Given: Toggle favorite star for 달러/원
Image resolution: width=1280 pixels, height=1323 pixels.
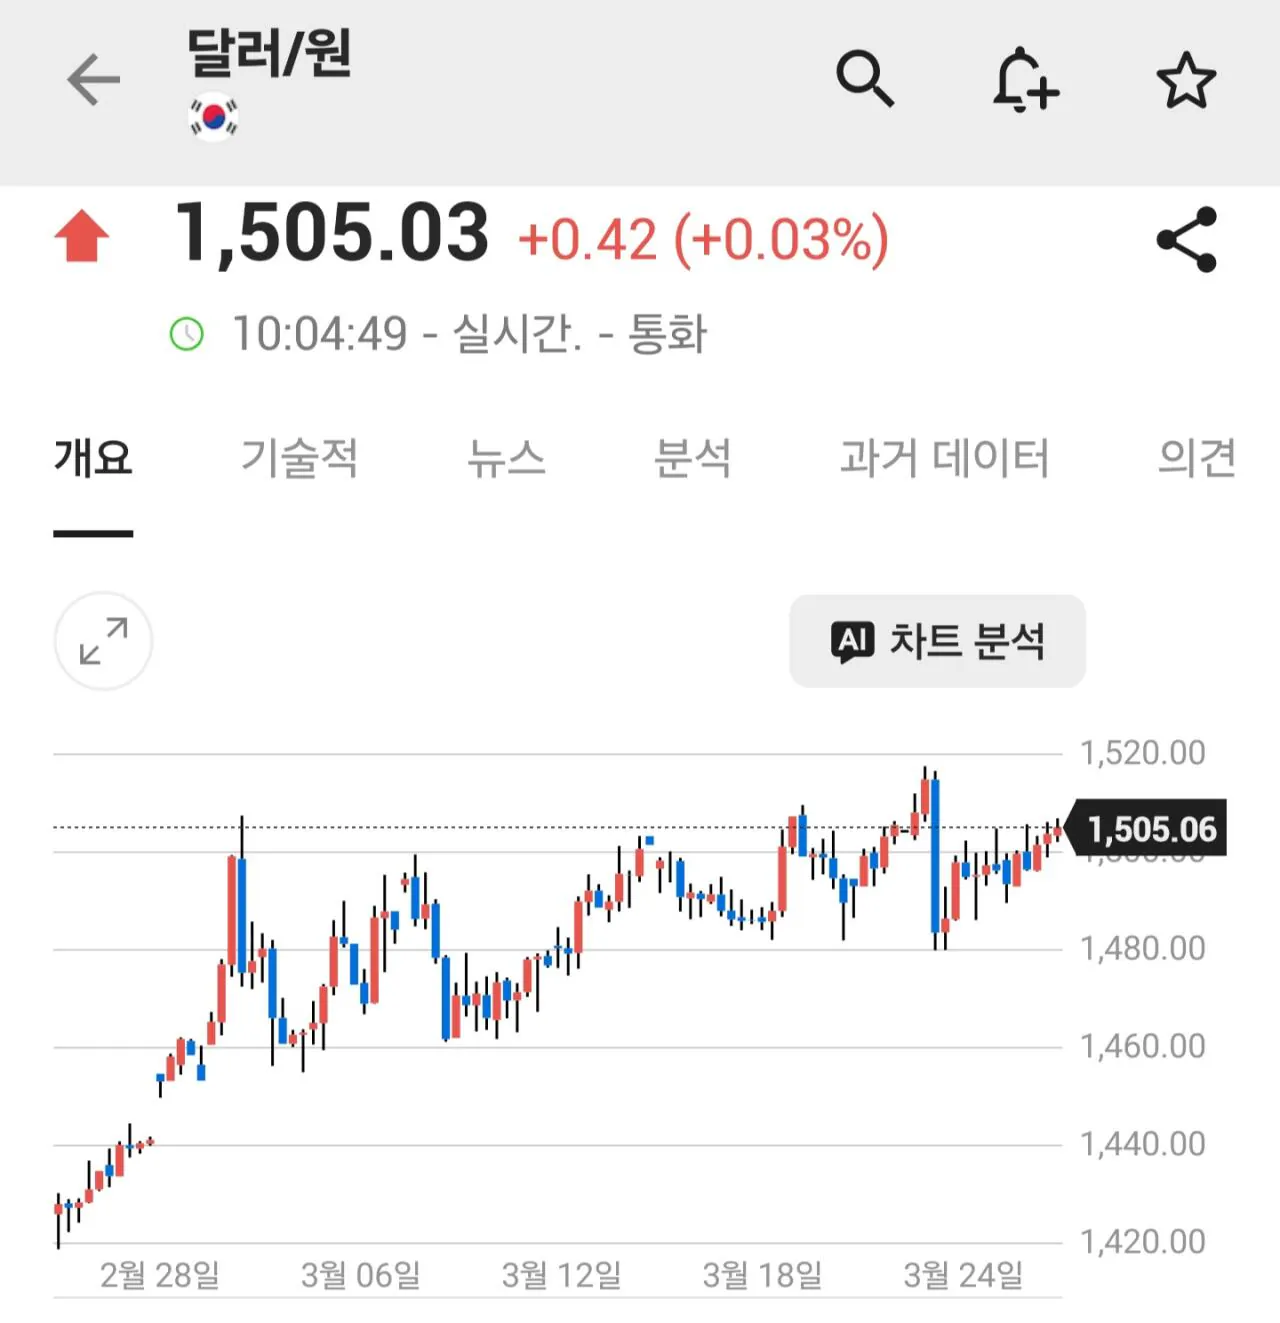Looking at the screenshot, I should pos(1186,80).
